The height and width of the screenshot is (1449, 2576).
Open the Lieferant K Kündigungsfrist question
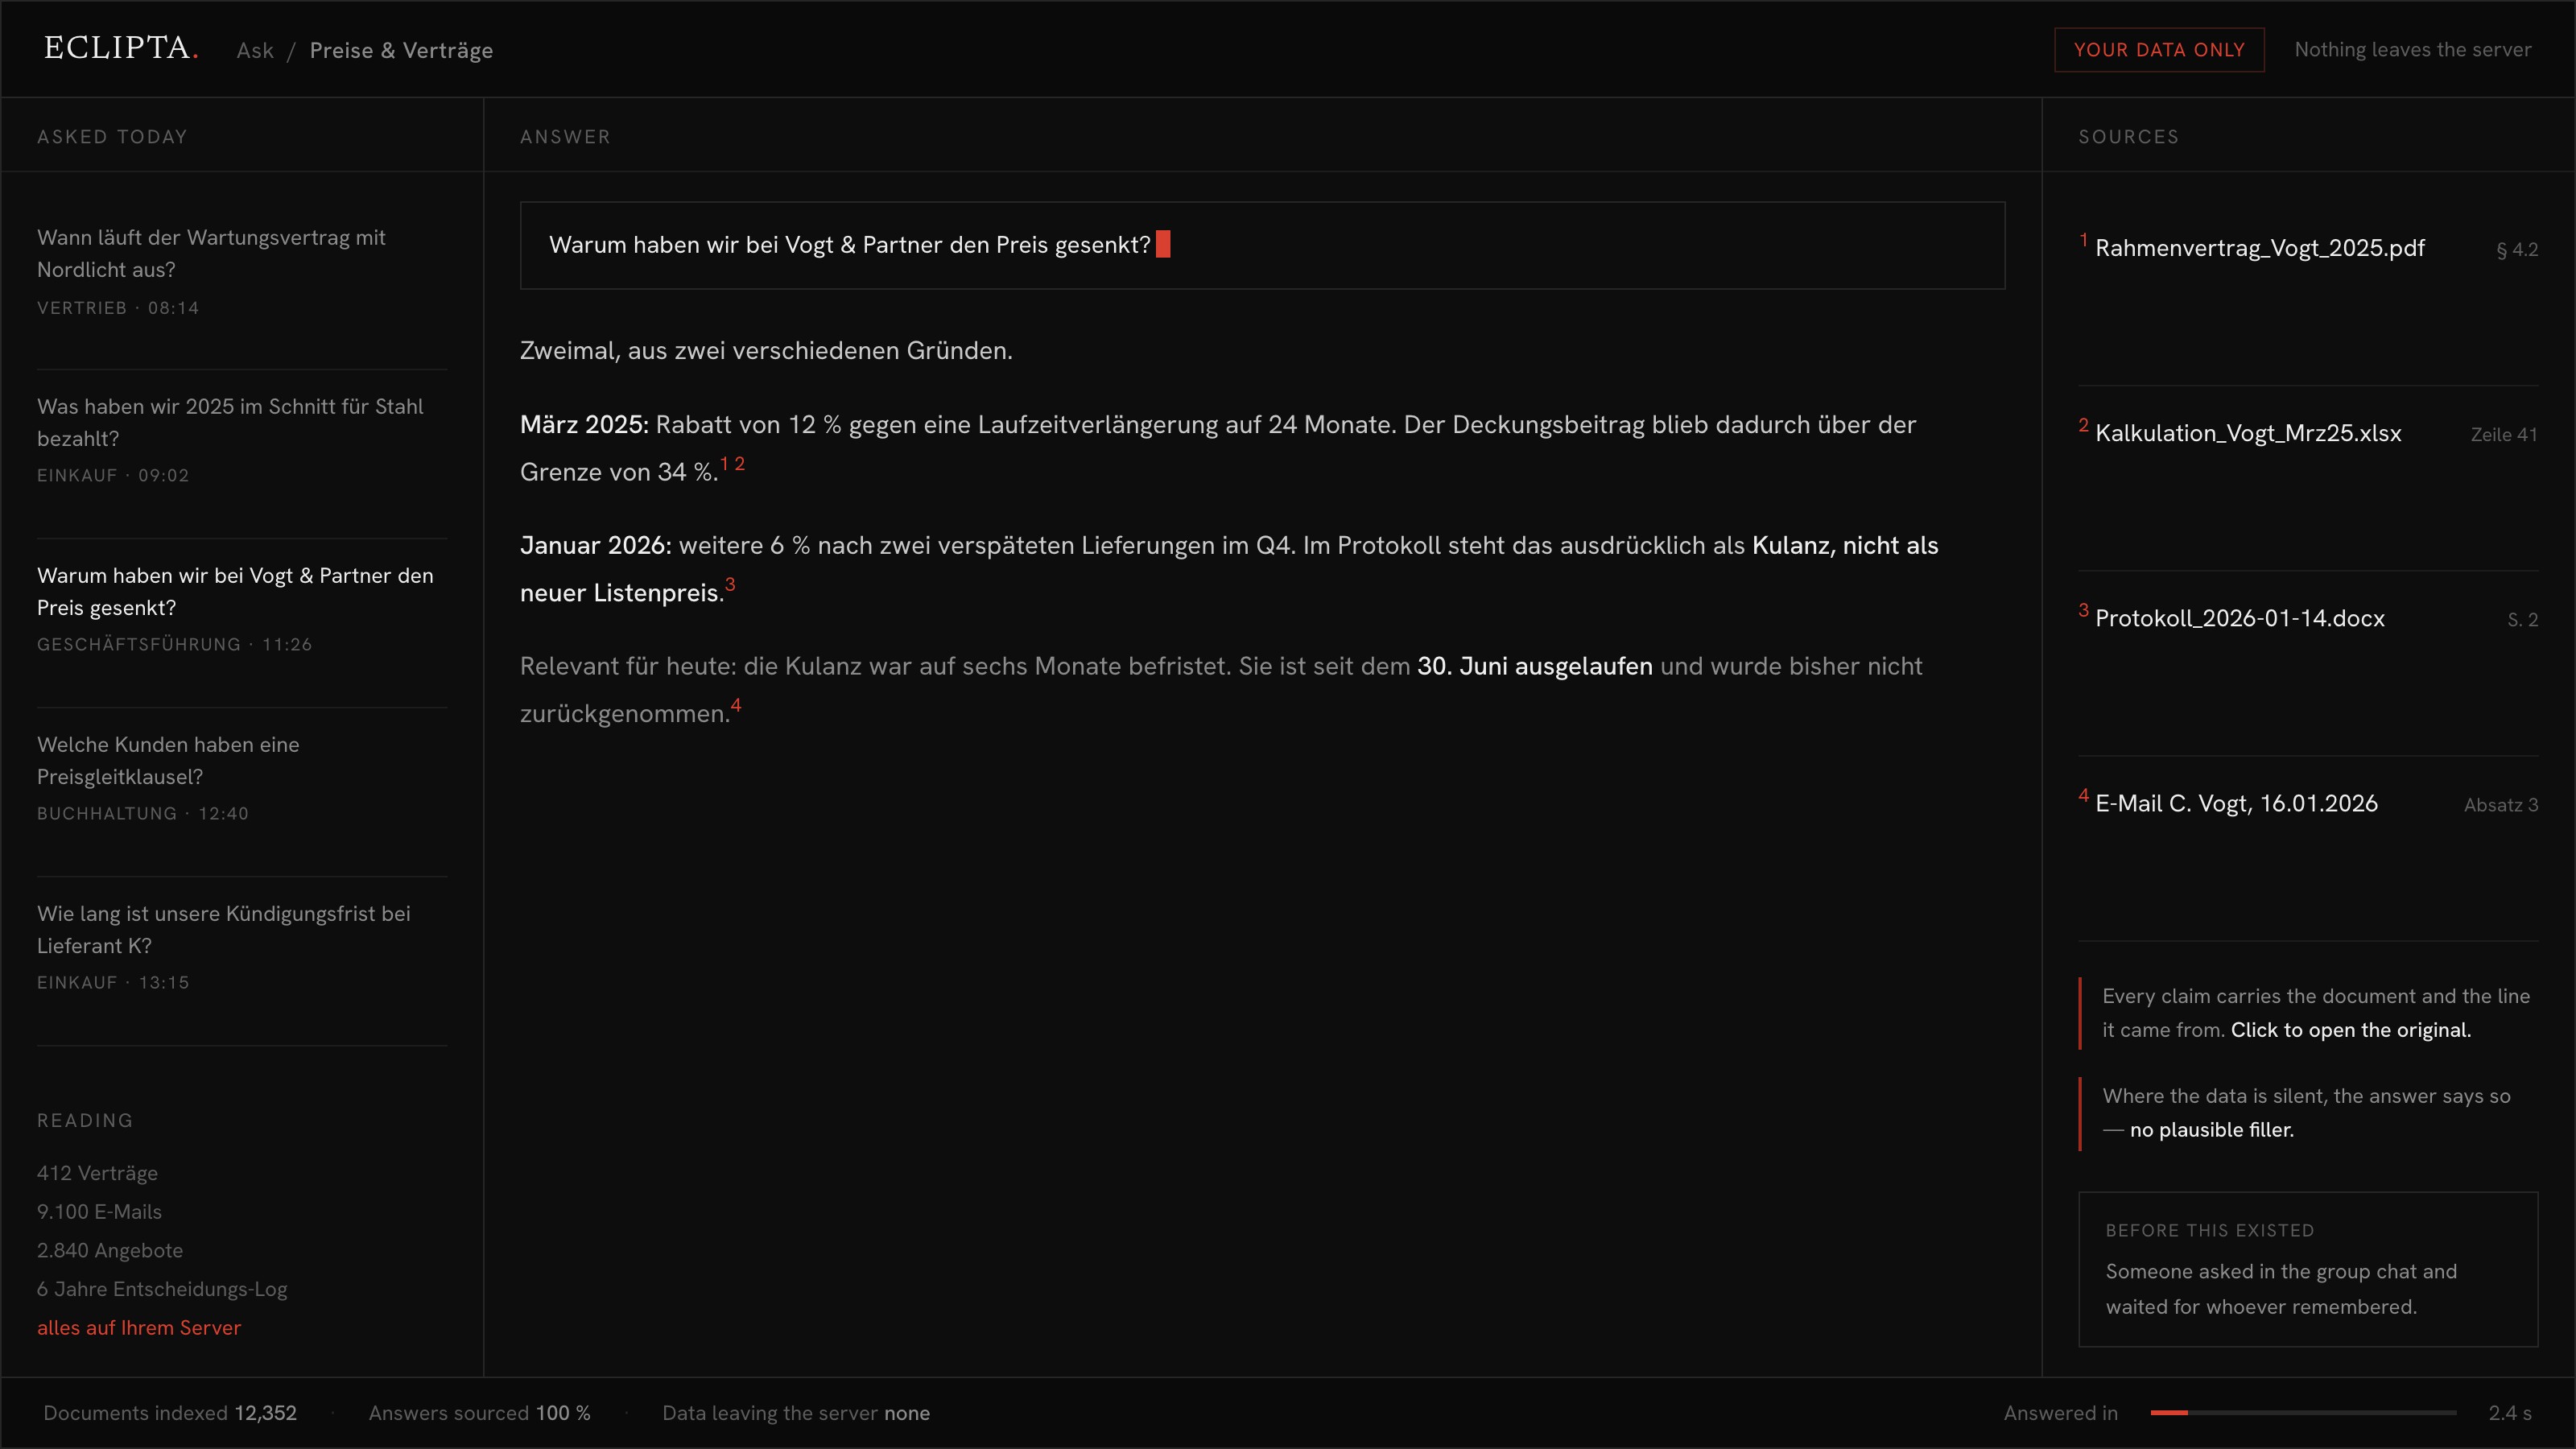point(242,947)
